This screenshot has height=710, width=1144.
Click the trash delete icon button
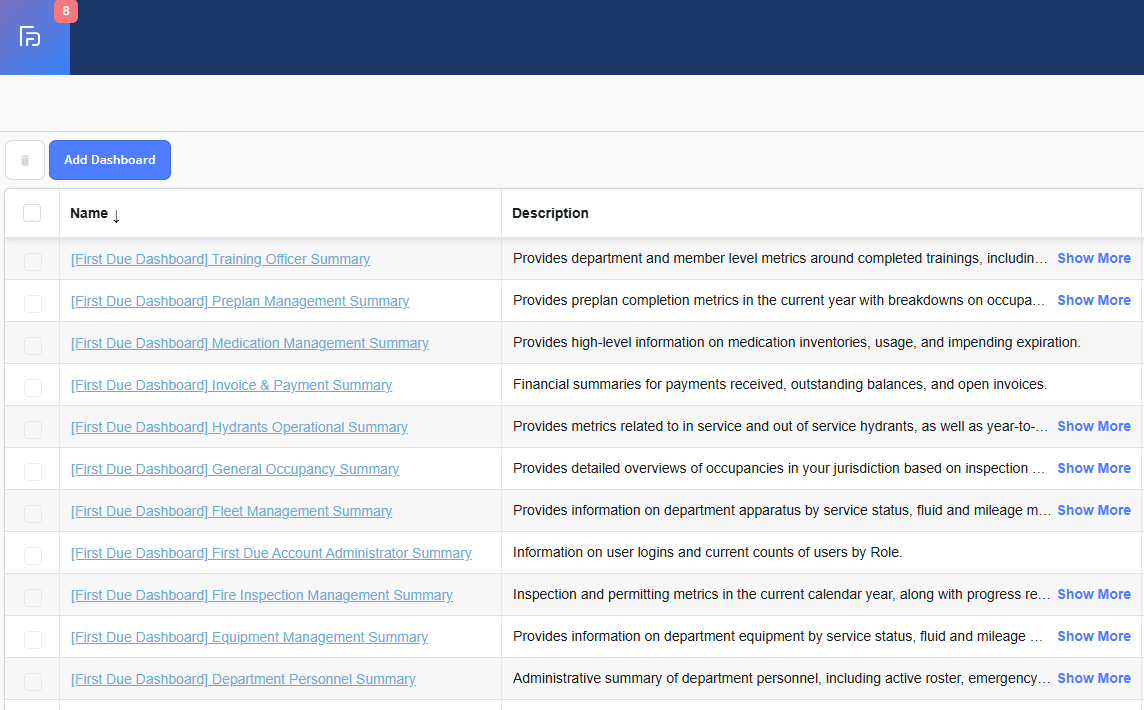click(x=25, y=160)
